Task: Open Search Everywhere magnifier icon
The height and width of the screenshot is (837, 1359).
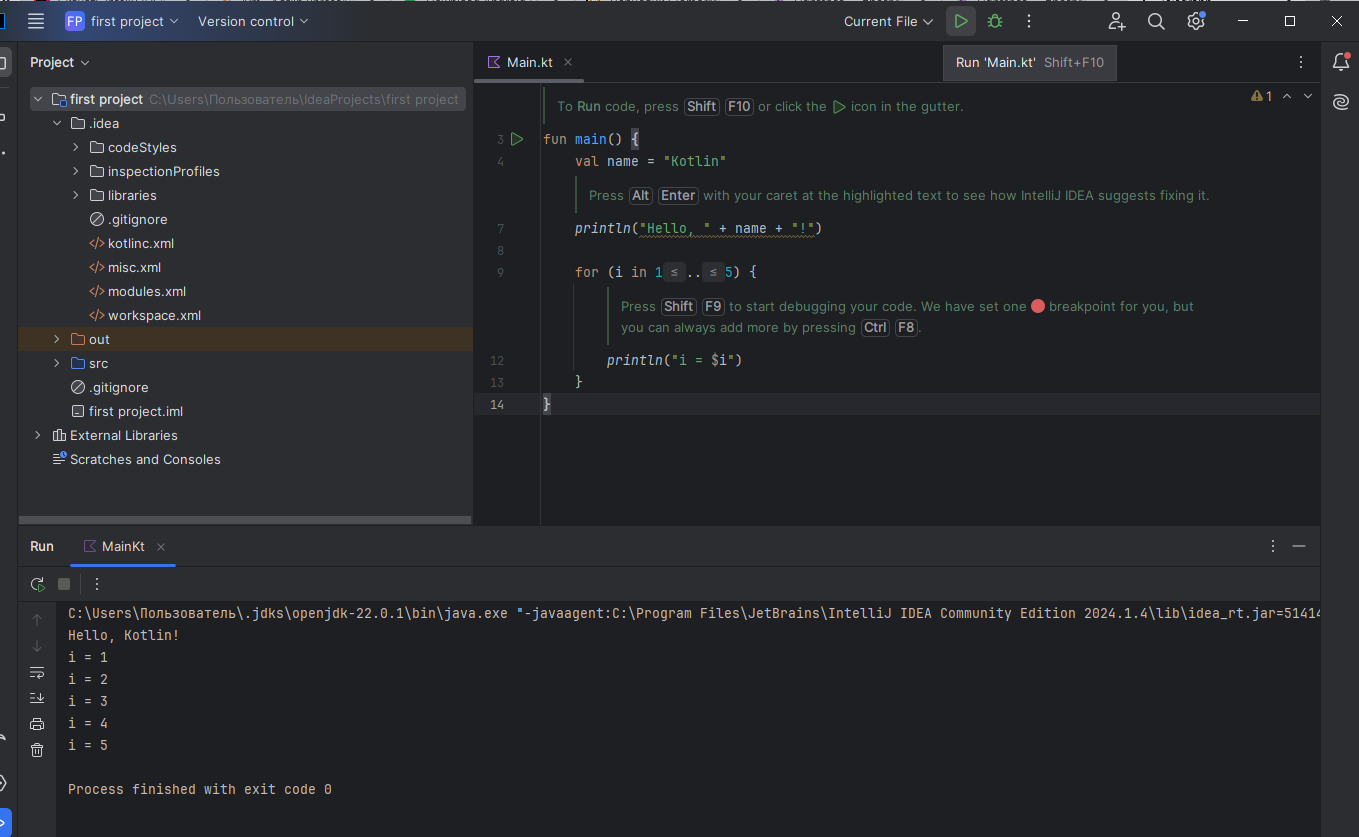Action: point(1156,21)
